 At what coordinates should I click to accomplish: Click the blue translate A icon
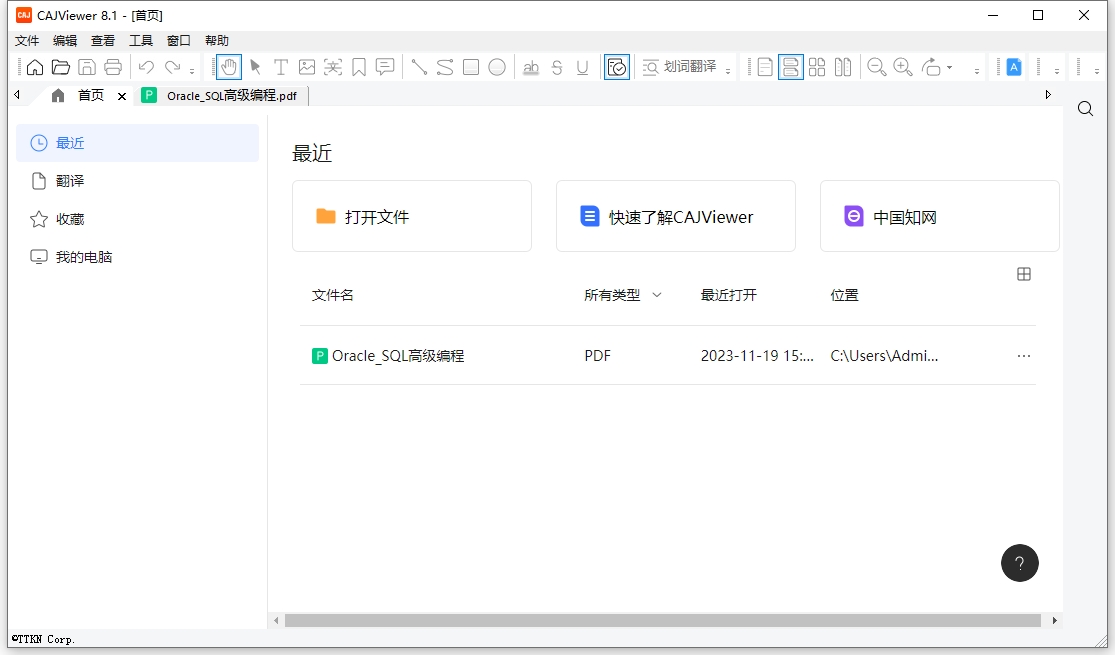[1014, 67]
